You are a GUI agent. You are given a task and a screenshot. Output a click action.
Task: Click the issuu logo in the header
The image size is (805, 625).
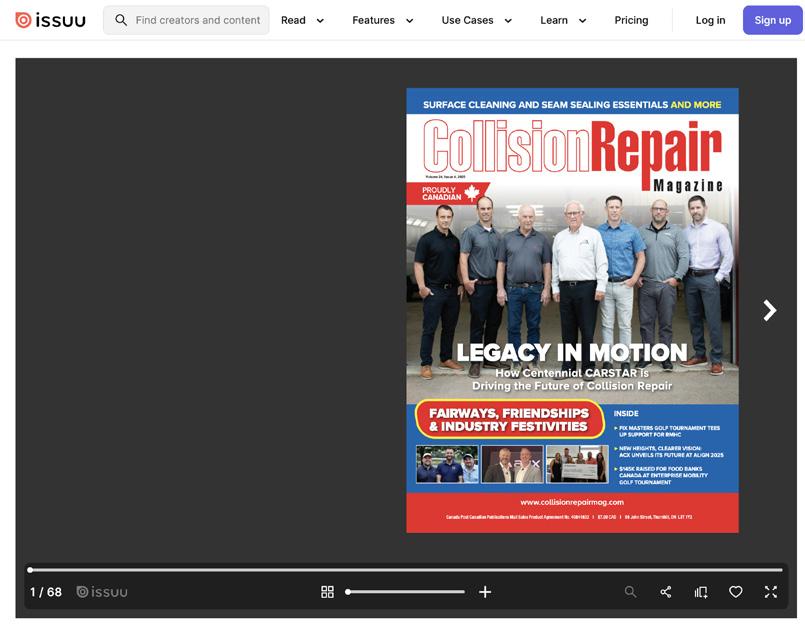[x=50, y=20]
